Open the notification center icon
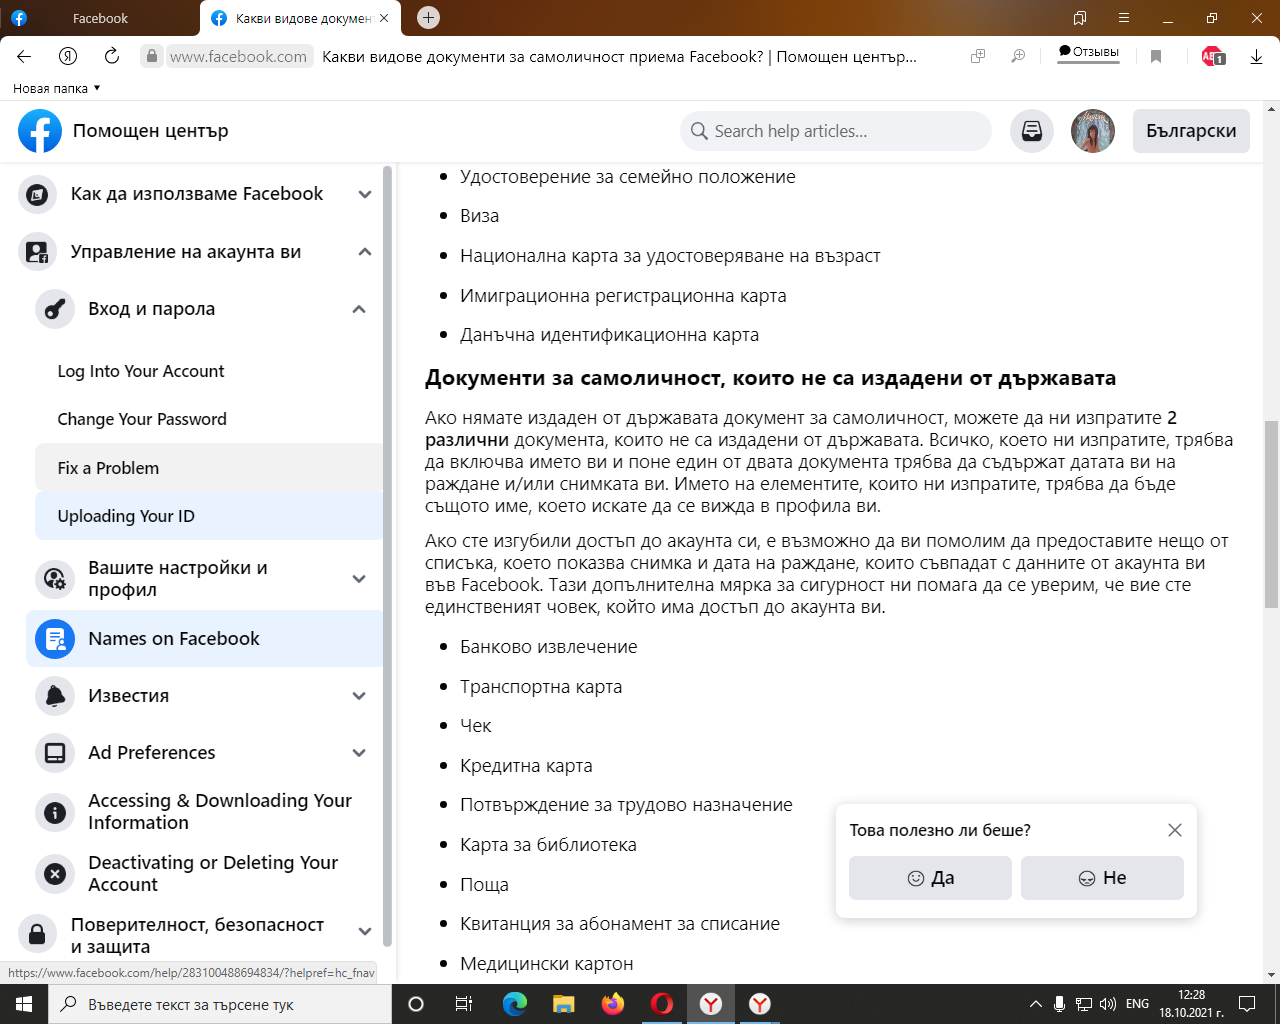Viewport: 1280px width, 1024px height. (x=1247, y=1004)
